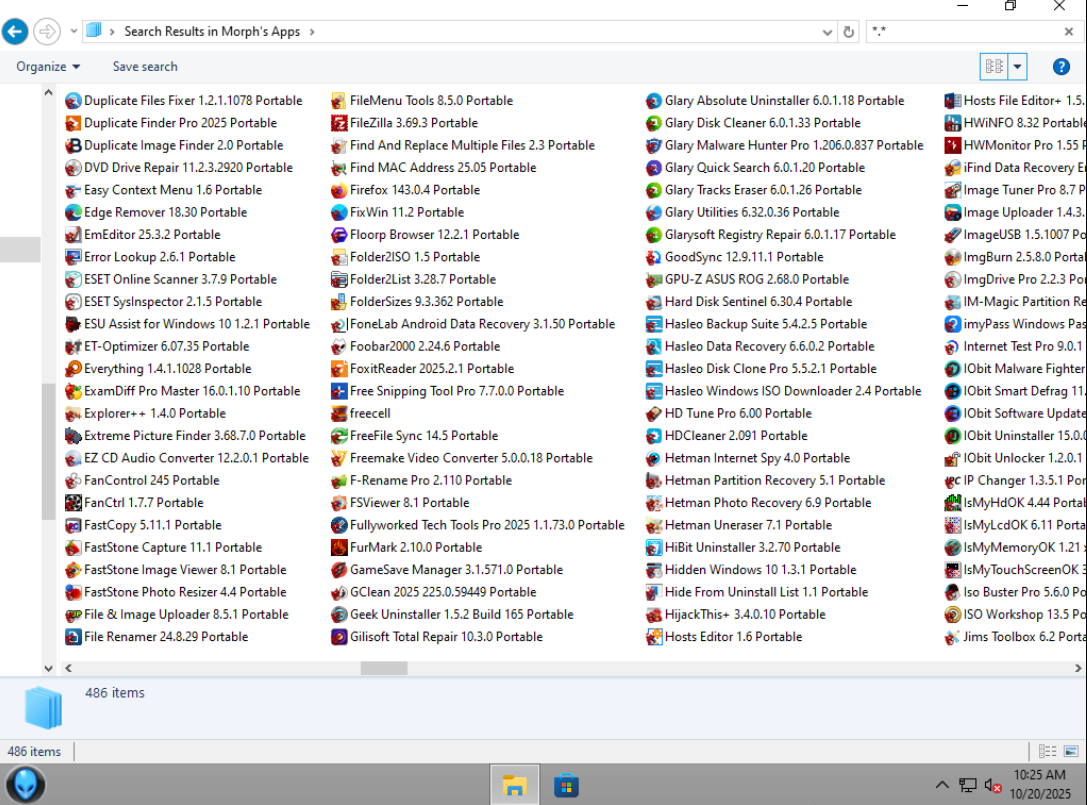The height and width of the screenshot is (805, 1087).
Task: Click the IObit Uninstaller icon
Action: [953, 435]
